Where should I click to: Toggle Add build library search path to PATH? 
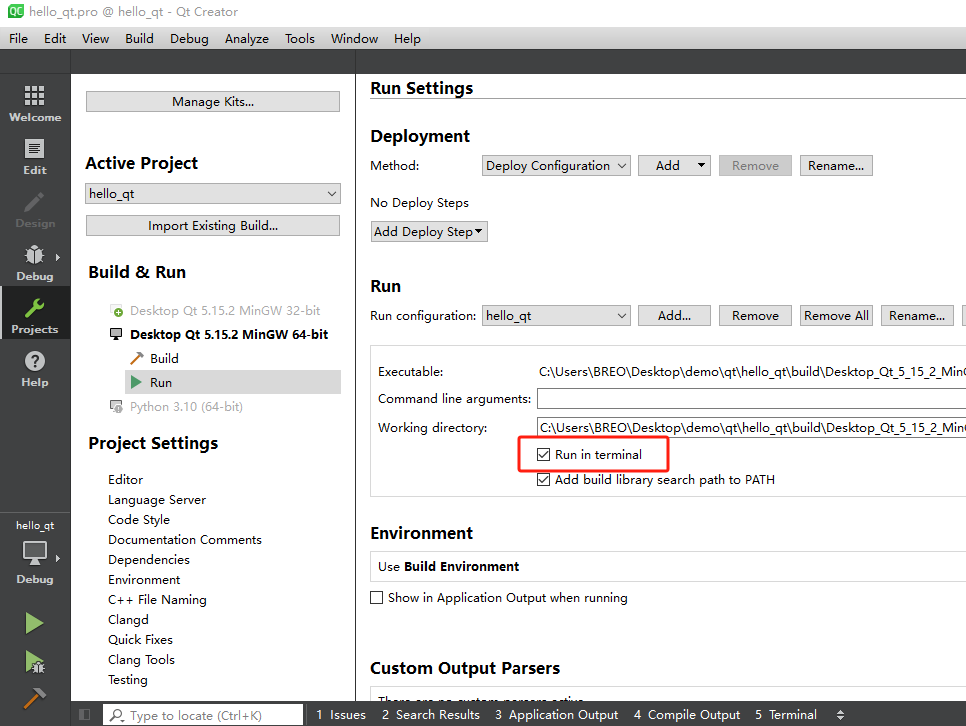[543, 479]
